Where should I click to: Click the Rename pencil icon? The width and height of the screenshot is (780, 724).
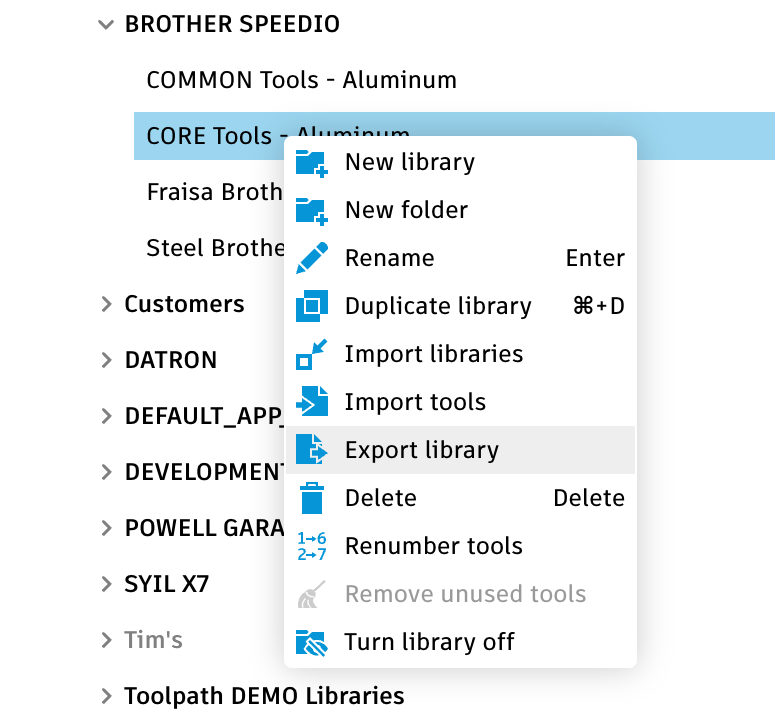coord(312,258)
